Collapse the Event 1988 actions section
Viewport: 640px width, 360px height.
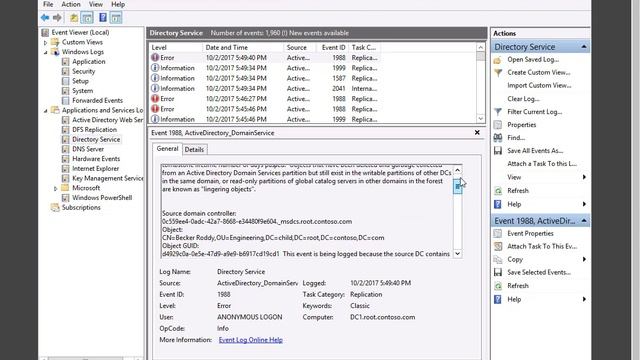(584, 221)
